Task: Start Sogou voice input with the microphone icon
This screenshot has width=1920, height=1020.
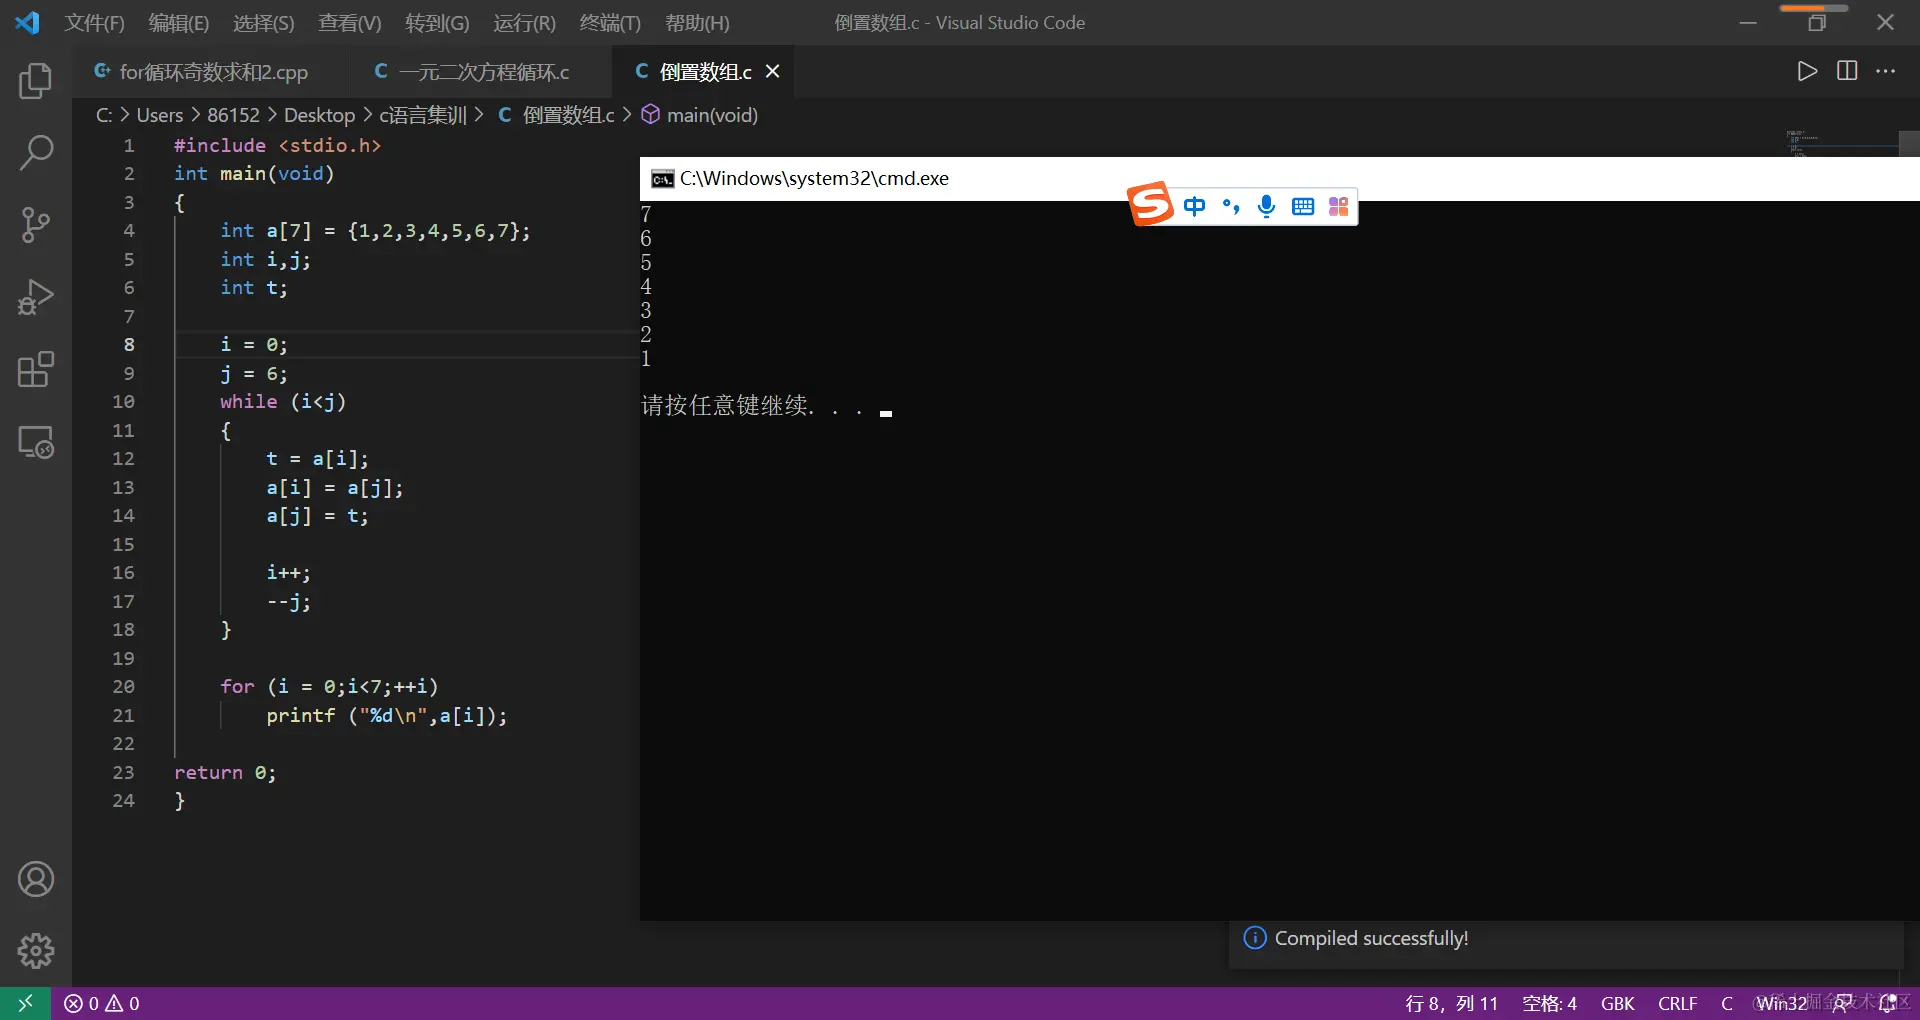Action: coord(1266,206)
